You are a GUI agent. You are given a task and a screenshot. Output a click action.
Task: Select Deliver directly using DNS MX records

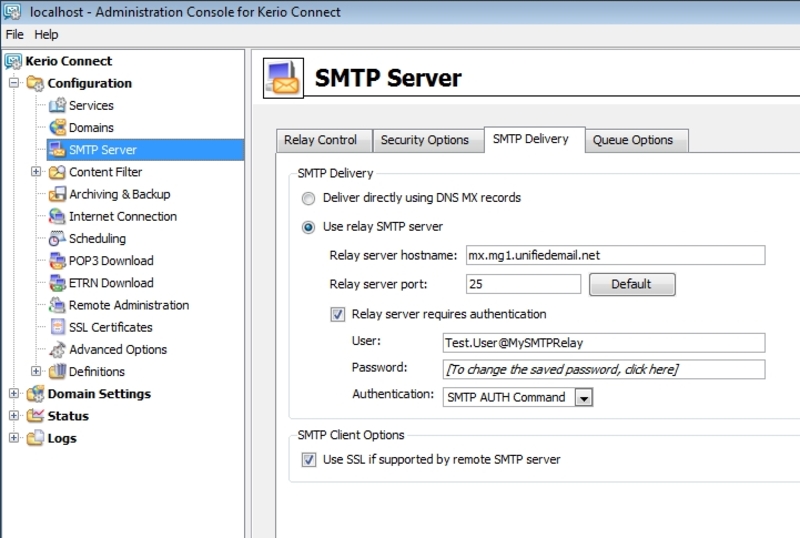click(x=308, y=198)
